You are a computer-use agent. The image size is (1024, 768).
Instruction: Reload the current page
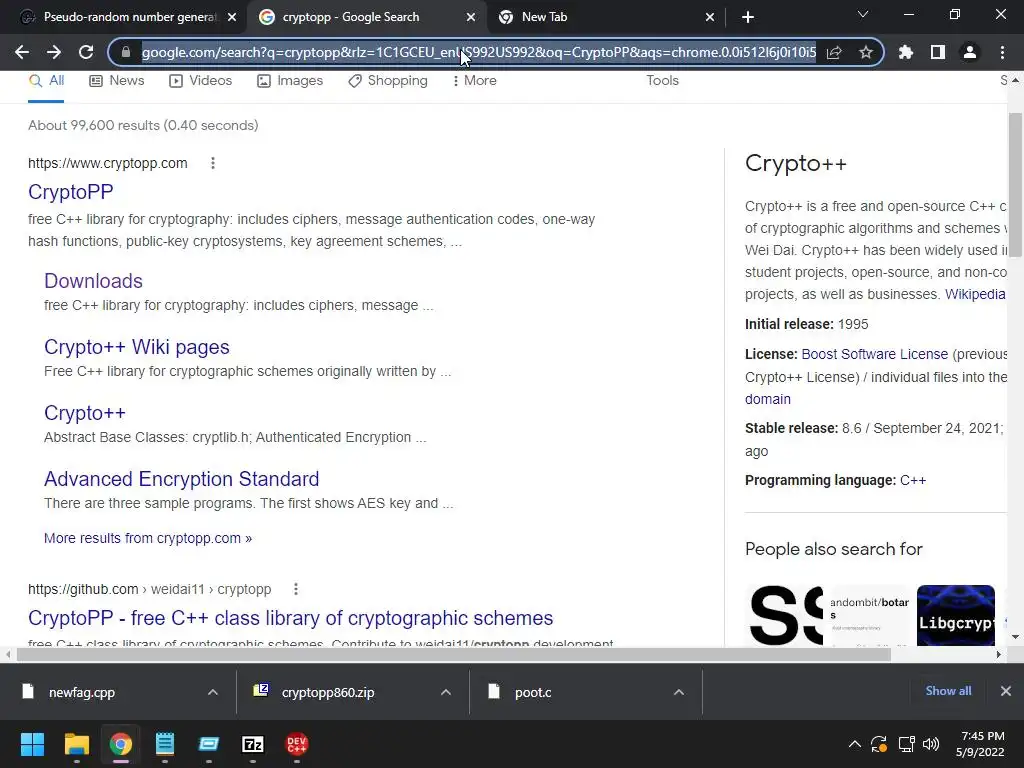click(x=86, y=52)
